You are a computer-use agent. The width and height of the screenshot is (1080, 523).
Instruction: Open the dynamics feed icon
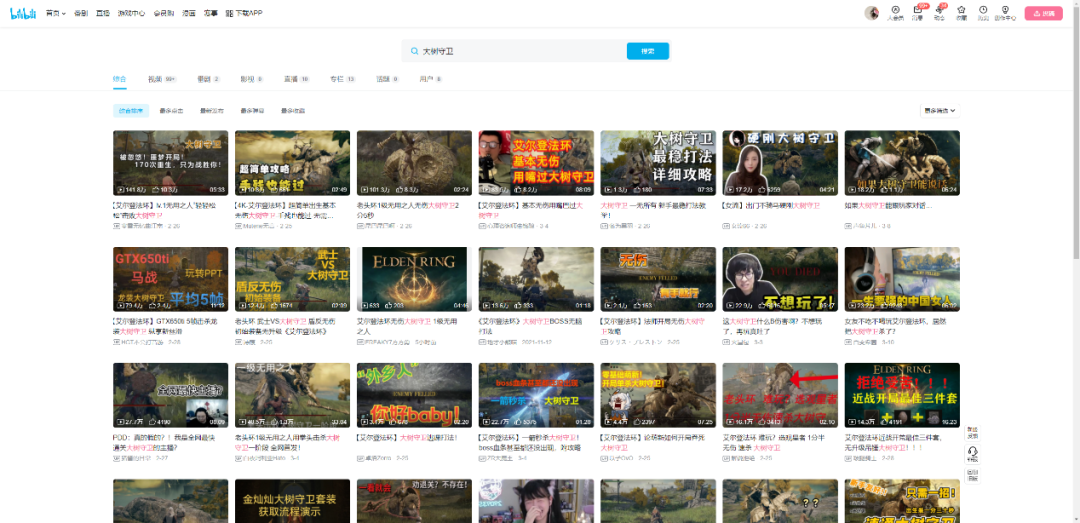click(x=939, y=13)
